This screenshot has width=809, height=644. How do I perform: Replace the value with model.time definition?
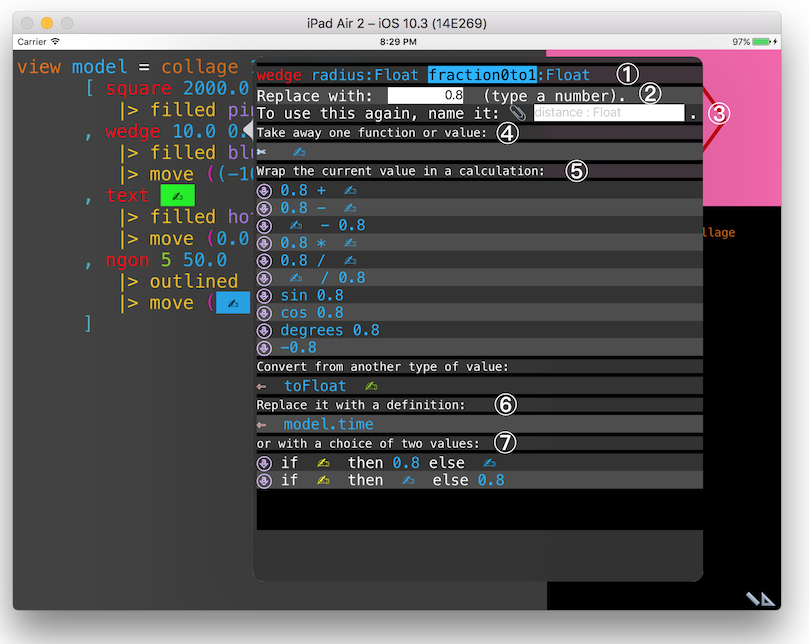(x=328, y=424)
